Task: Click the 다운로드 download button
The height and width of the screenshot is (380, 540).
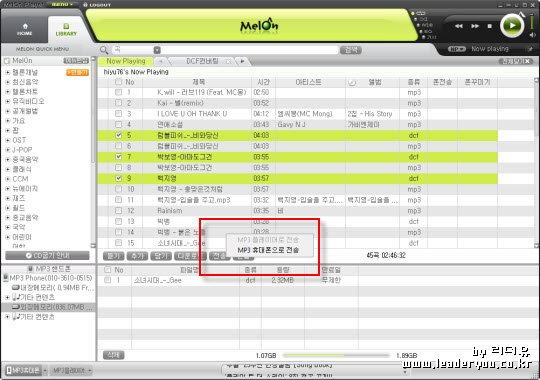Action: [x=190, y=256]
